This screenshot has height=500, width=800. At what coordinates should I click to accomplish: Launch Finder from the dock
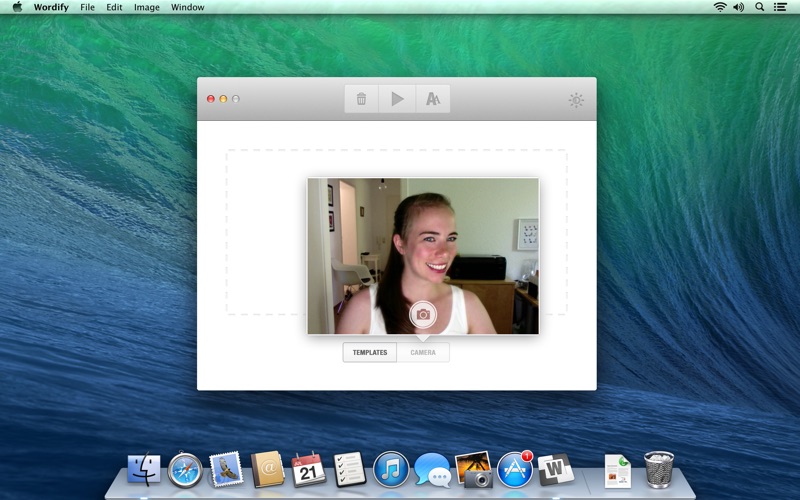[144, 469]
